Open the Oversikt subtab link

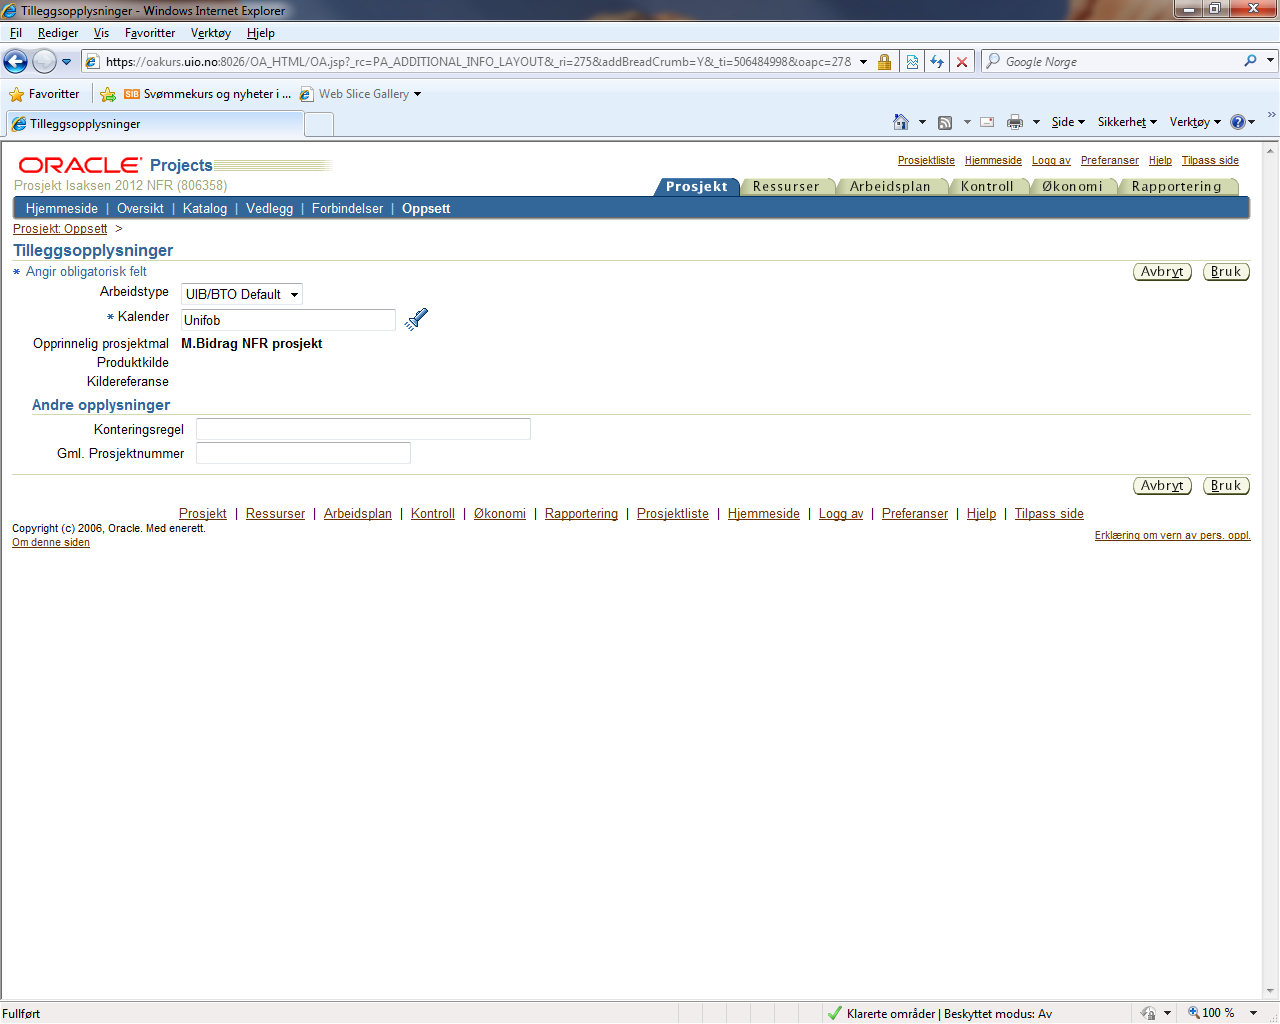click(140, 209)
